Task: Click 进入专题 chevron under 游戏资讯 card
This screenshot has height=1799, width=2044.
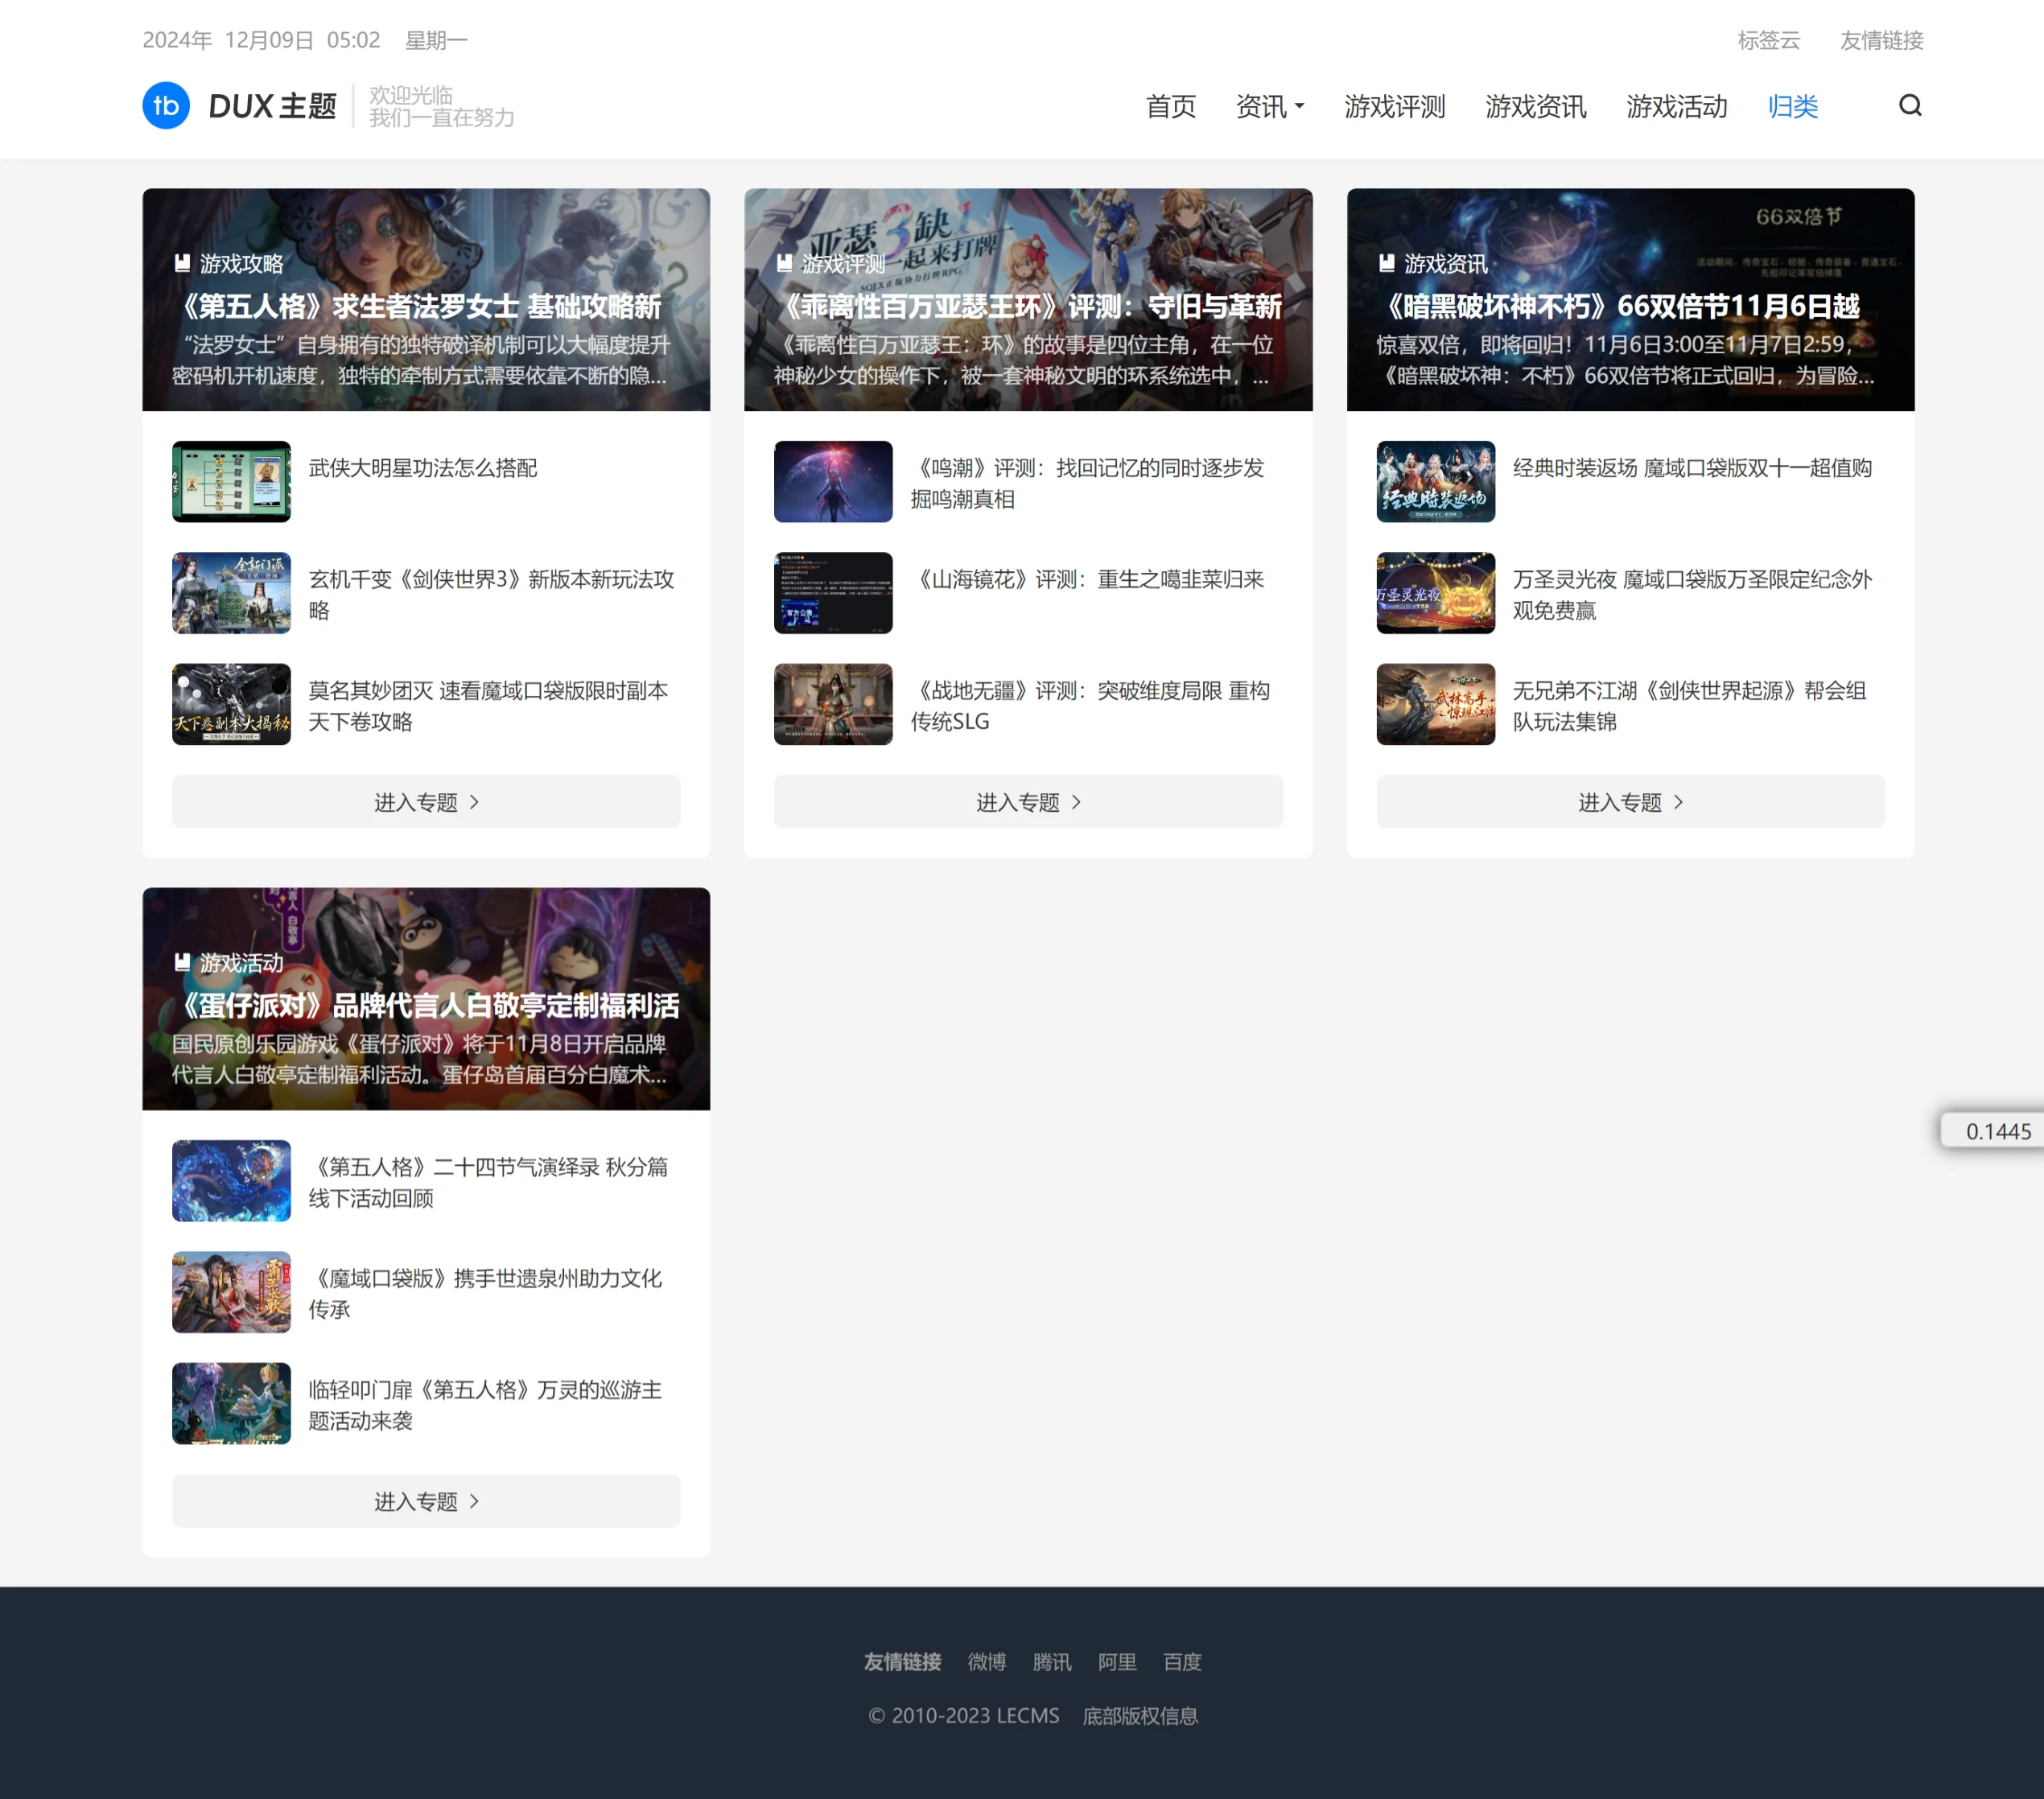Action: pyautogui.click(x=1678, y=802)
